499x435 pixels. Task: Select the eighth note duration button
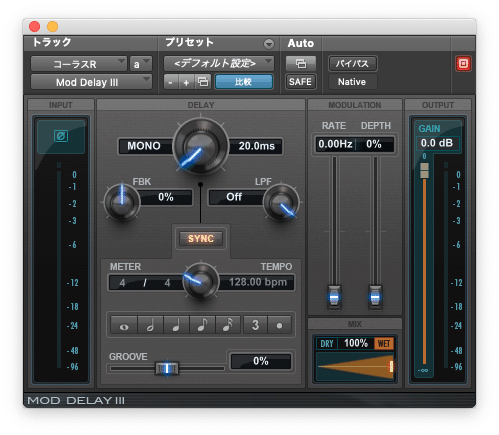(x=202, y=325)
